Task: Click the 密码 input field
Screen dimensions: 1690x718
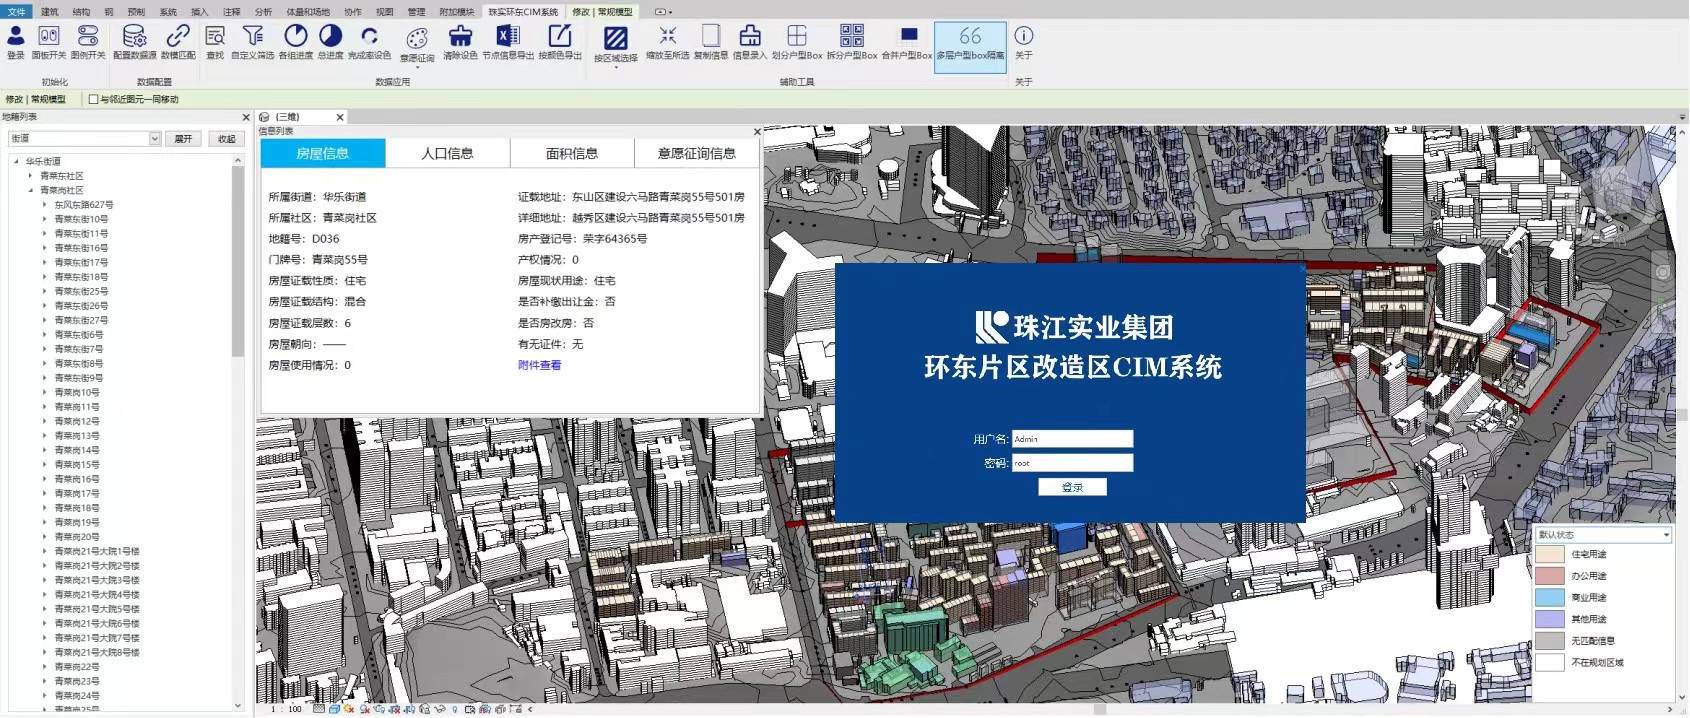Action: 1072,463
